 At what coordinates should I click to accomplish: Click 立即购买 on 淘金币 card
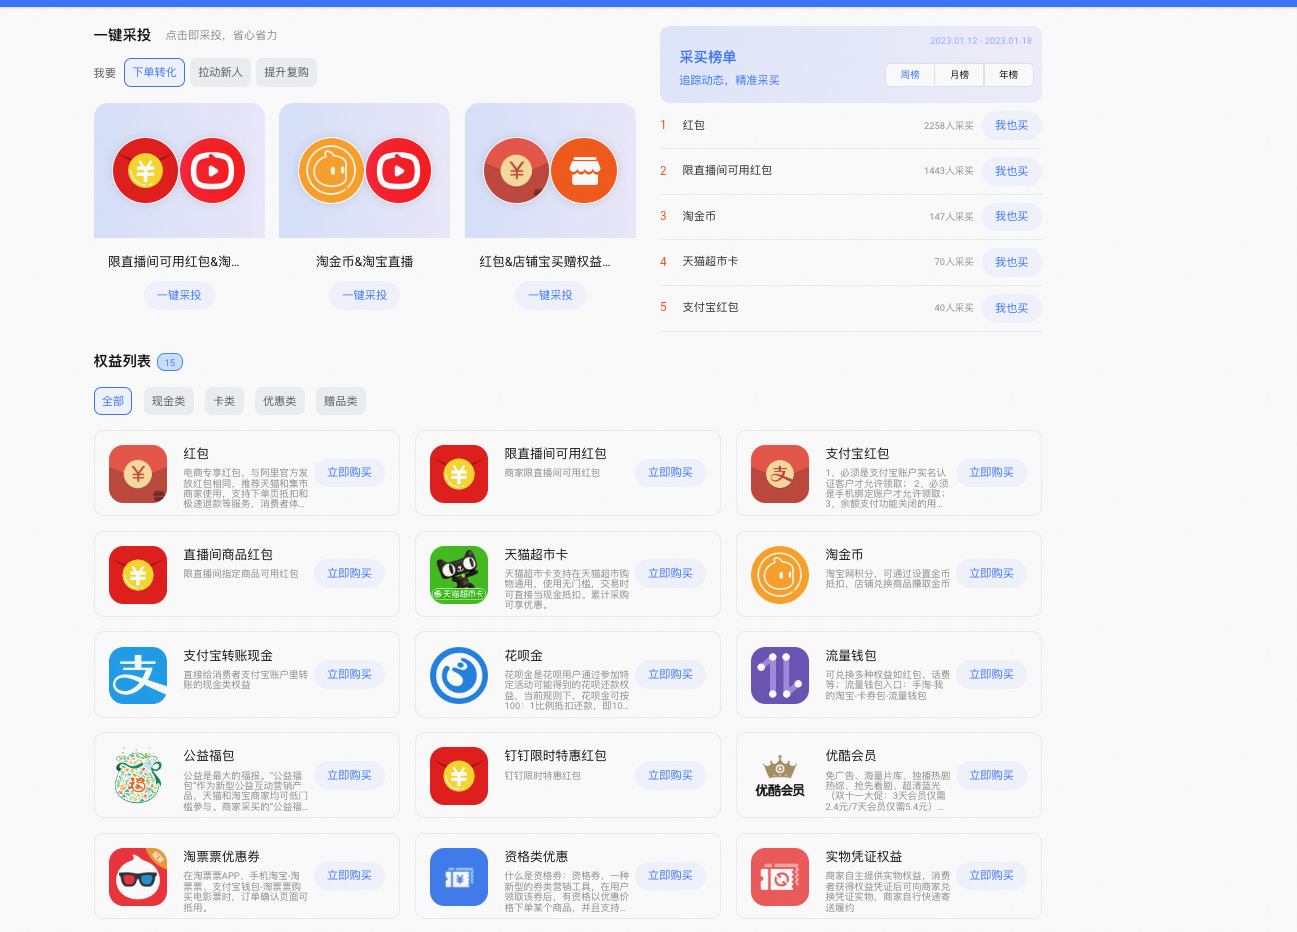point(991,573)
